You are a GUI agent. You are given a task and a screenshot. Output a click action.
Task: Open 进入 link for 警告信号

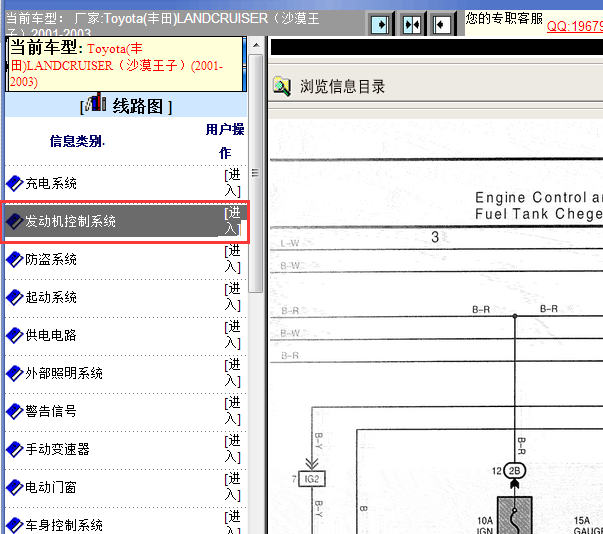[x=233, y=411]
